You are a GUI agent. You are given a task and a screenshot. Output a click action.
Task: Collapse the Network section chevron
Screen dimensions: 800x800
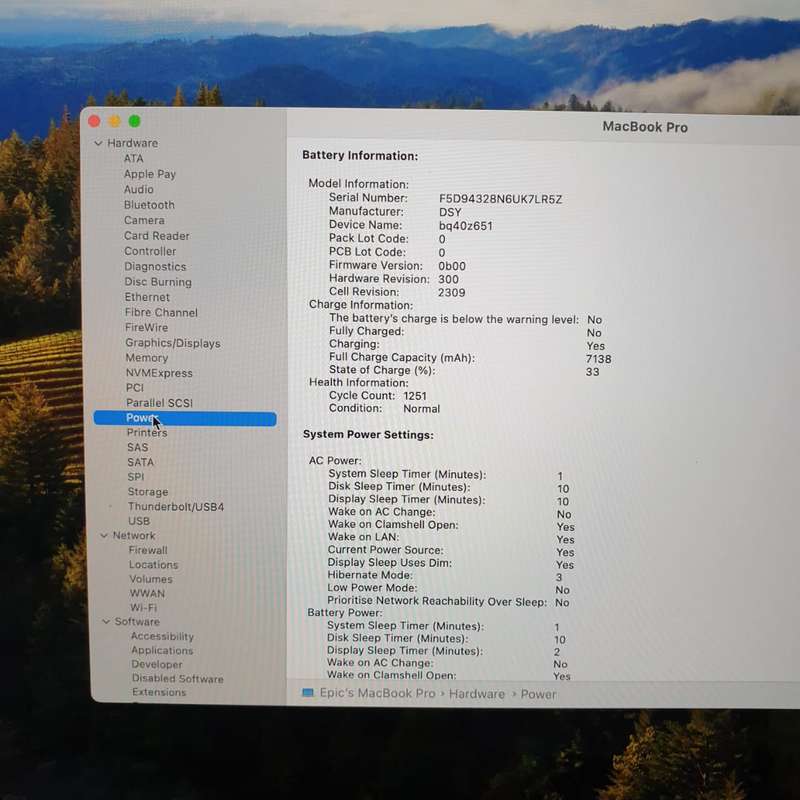point(104,535)
